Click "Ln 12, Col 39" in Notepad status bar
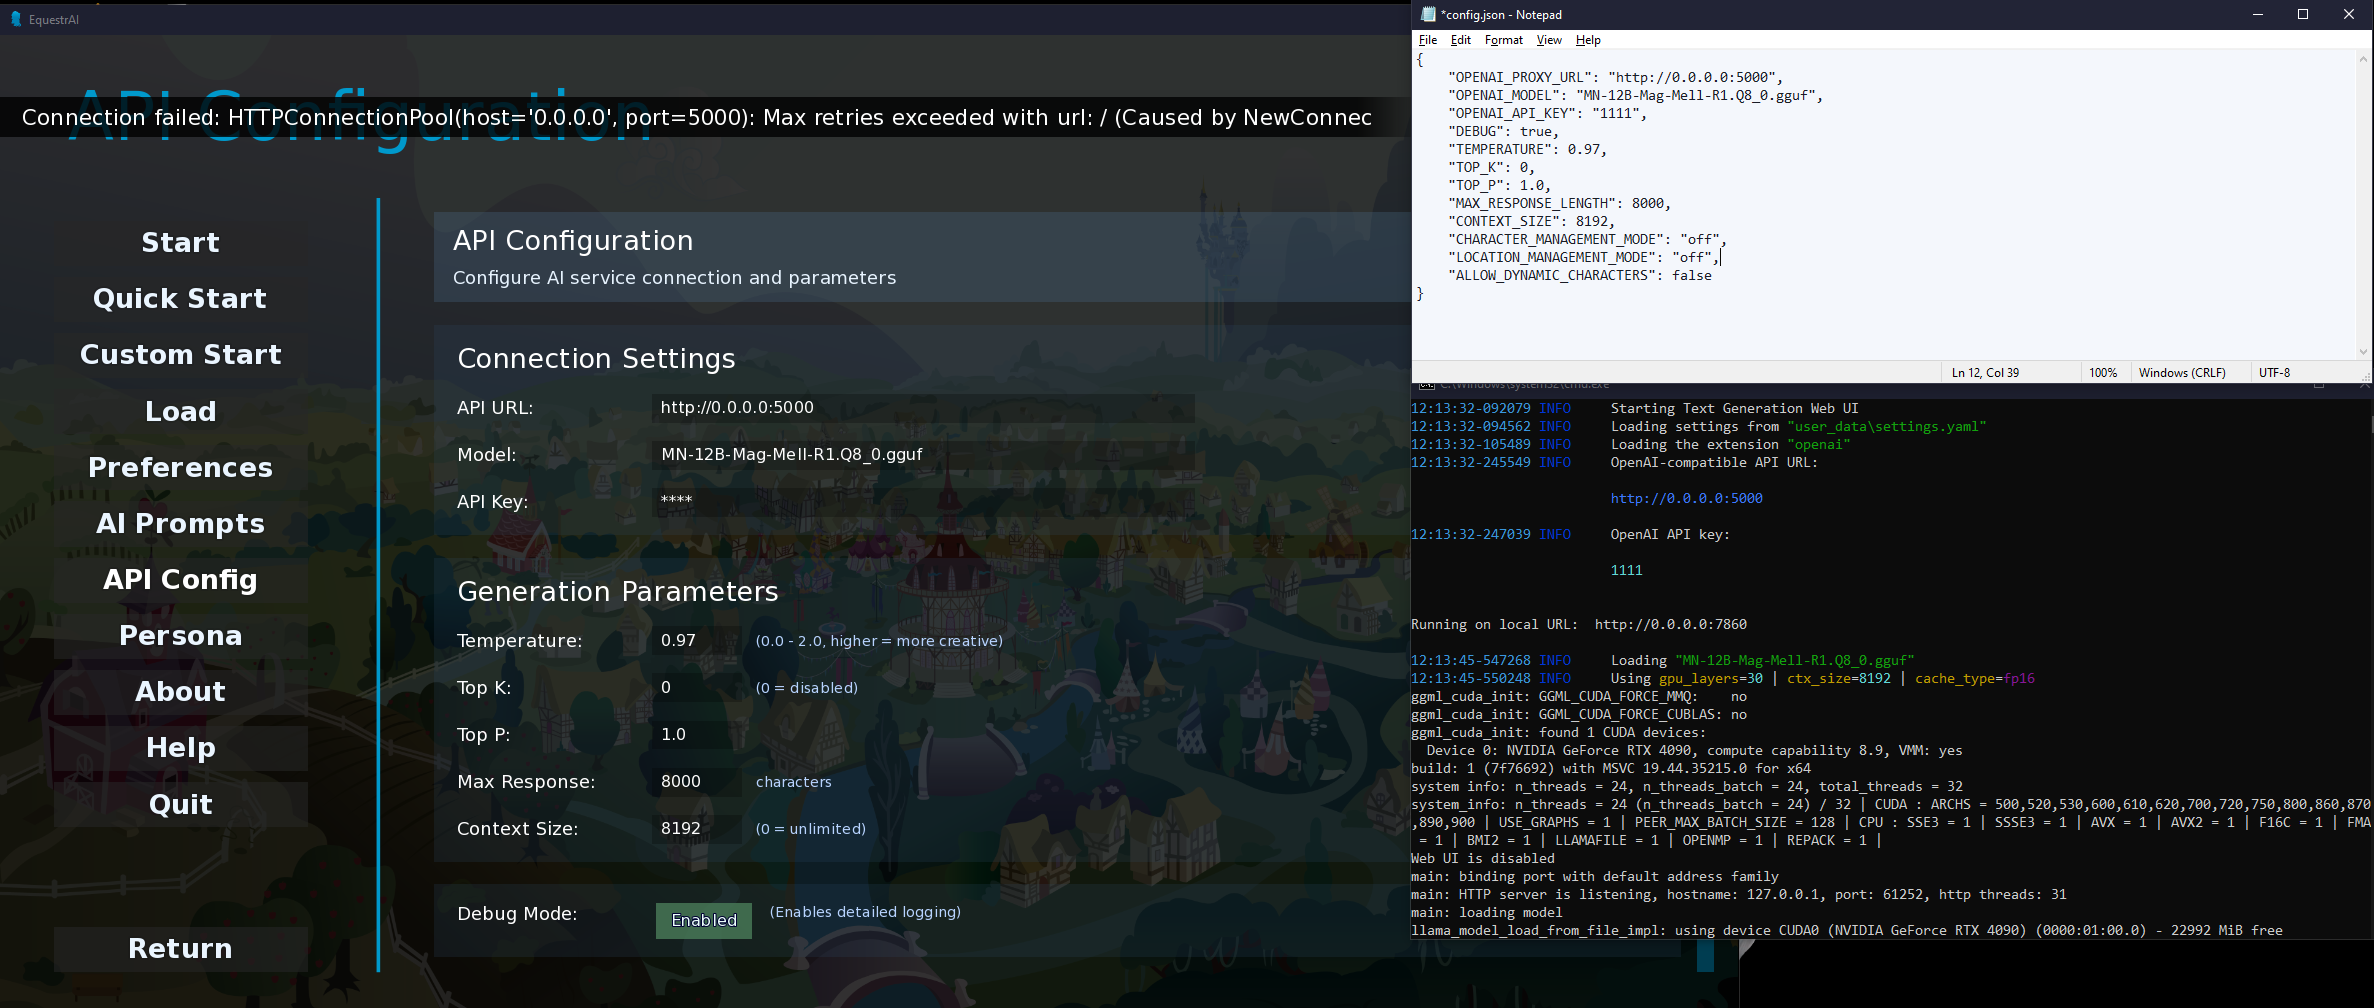The height and width of the screenshot is (1008, 2374). 1985,373
